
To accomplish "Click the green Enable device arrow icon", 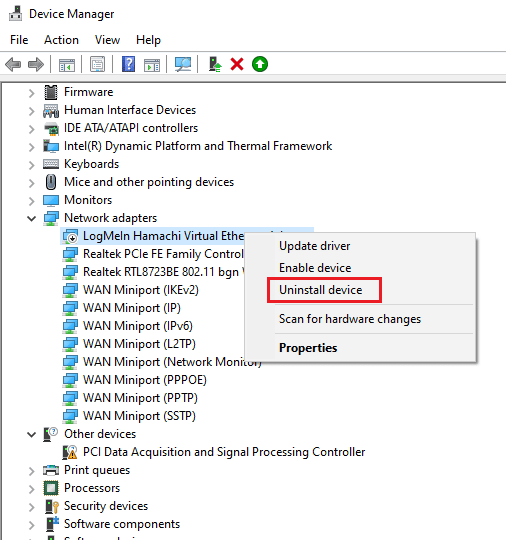I will tap(260, 64).
